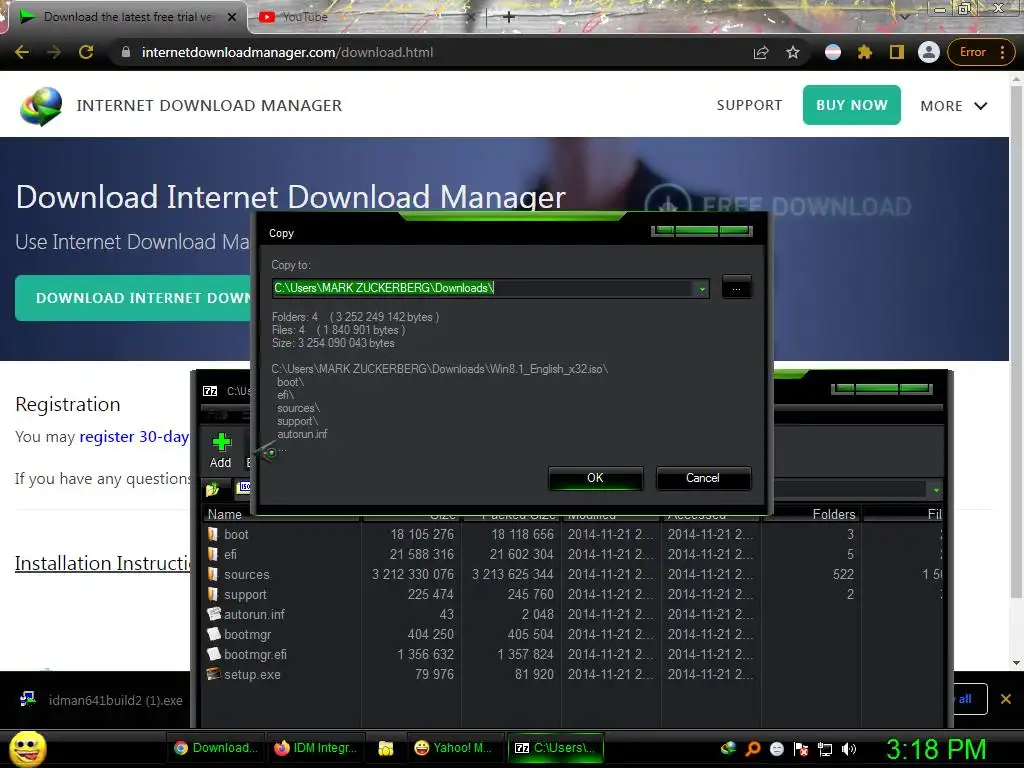Viewport: 1024px width, 768px height.
Task: Switch to 7z C:\Users taskbar item
Action: [x=555, y=748]
